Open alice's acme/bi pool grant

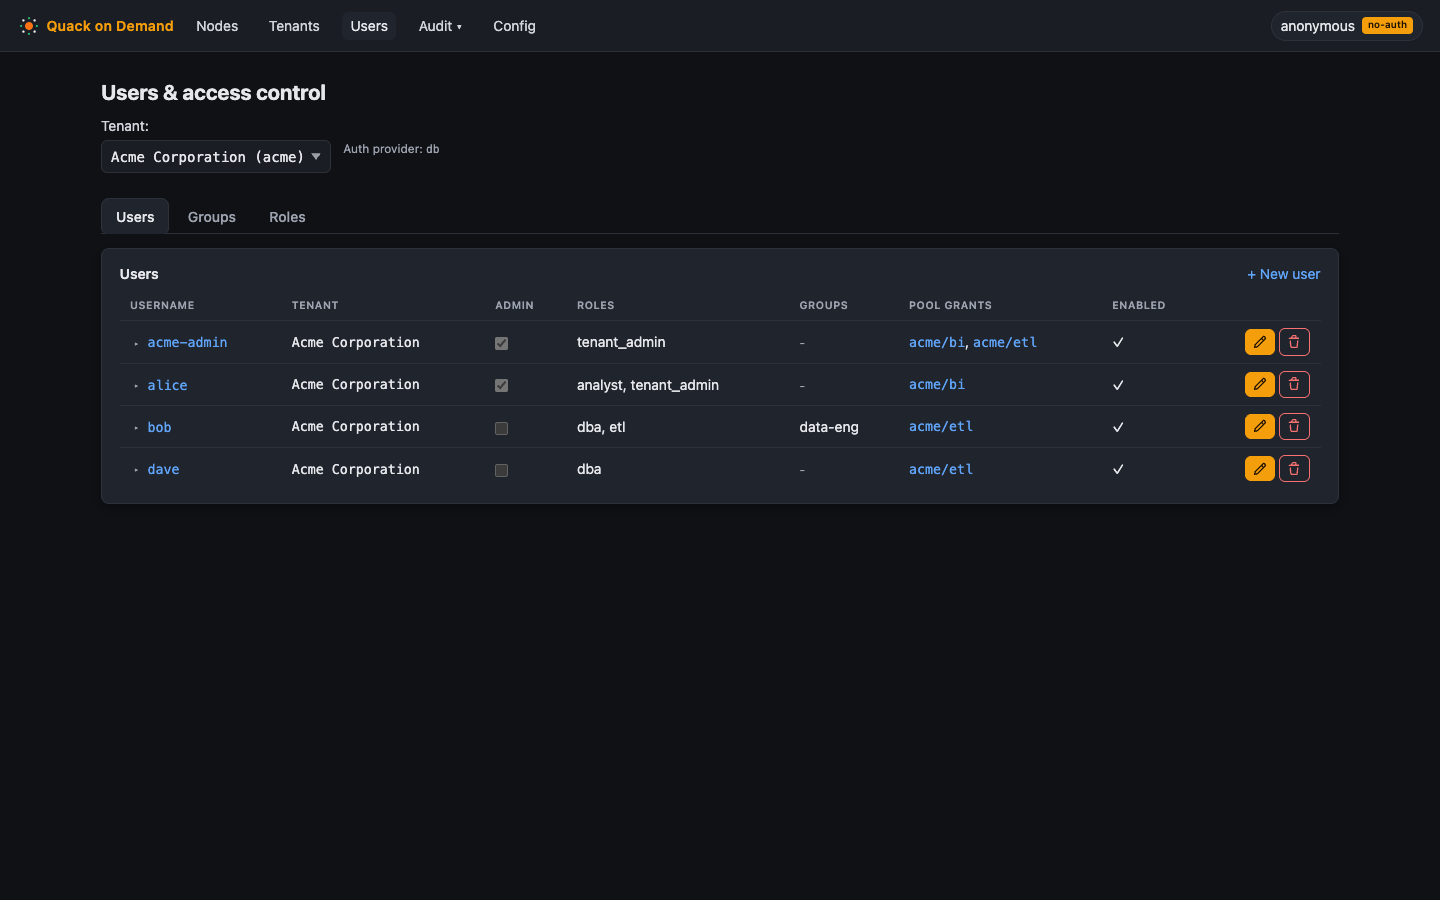[937, 384]
